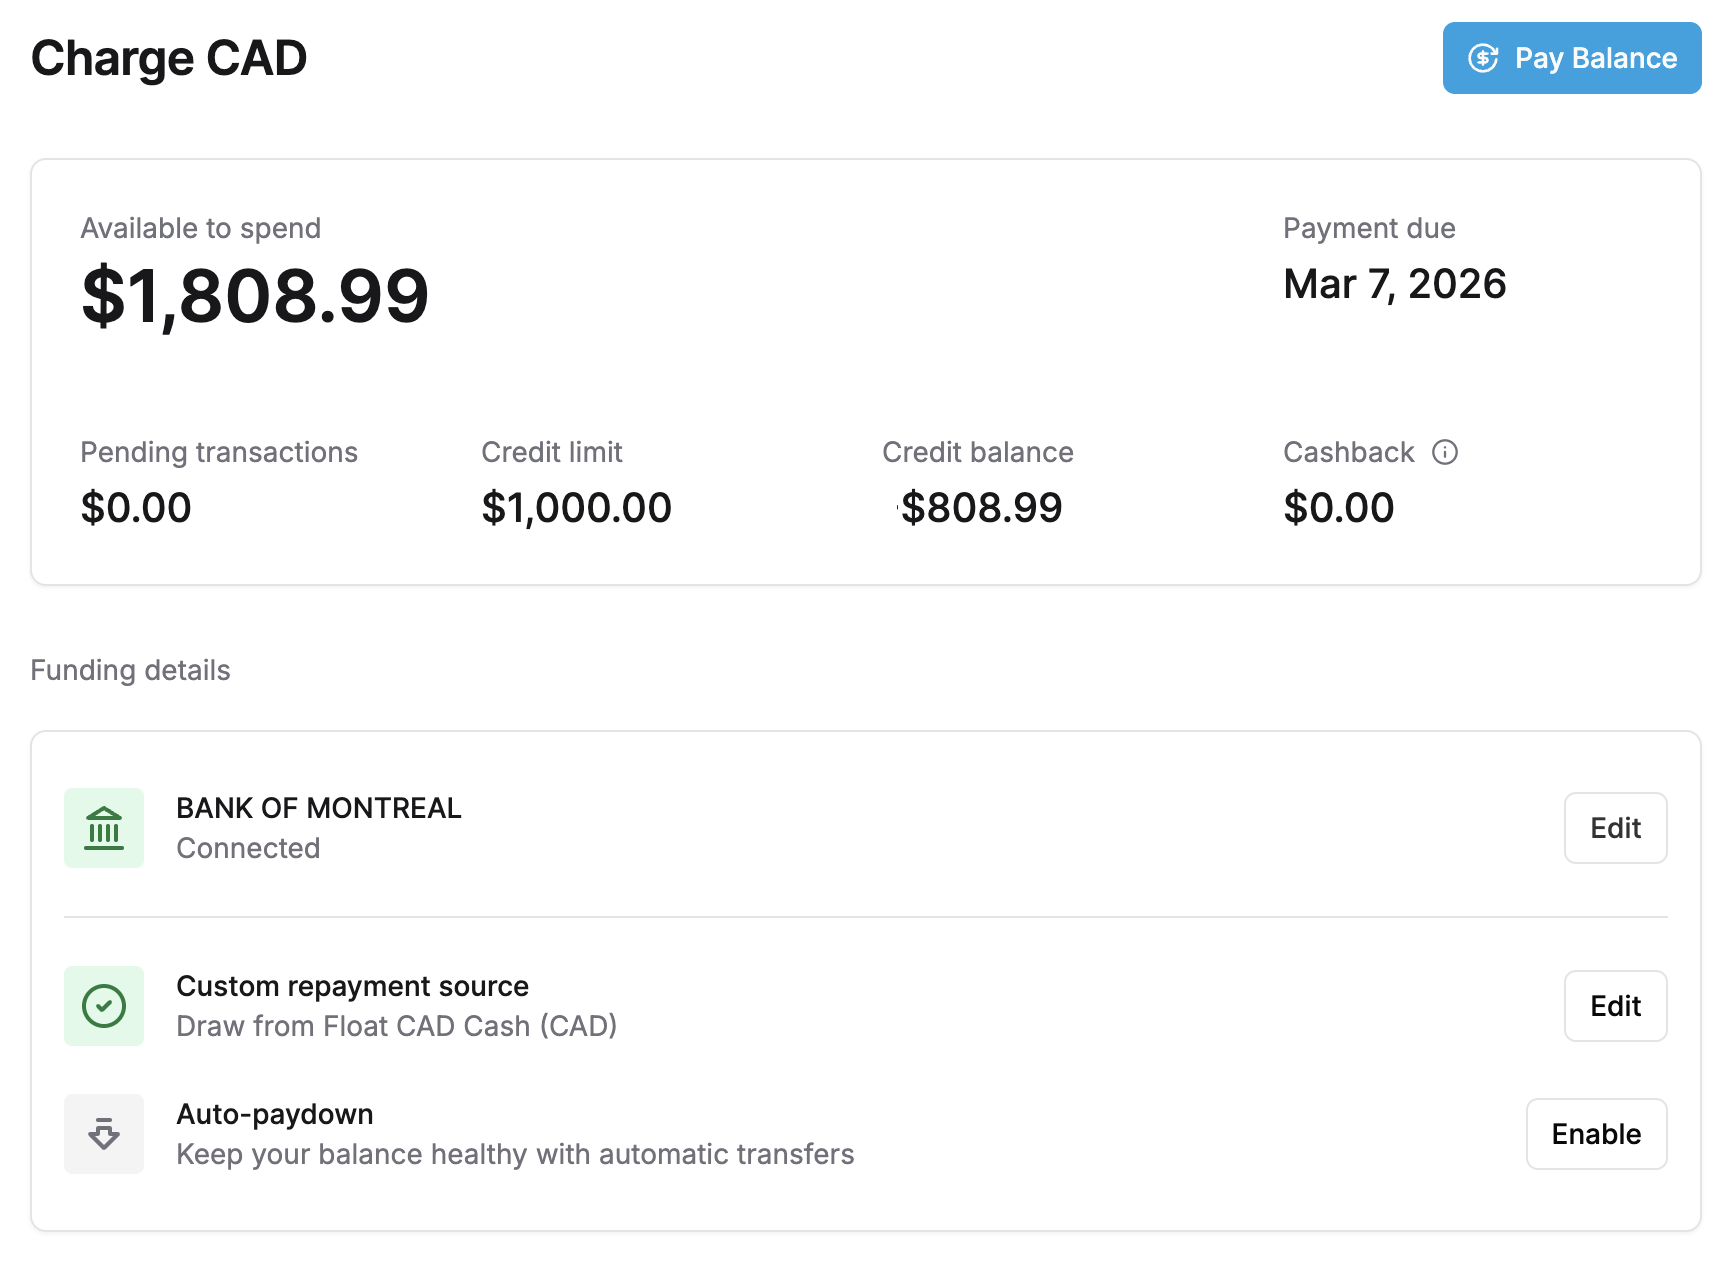This screenshot has width=1736, height=1262.
Task: Enable Auto-paydown
Action: click(x=1596, y=1134)
